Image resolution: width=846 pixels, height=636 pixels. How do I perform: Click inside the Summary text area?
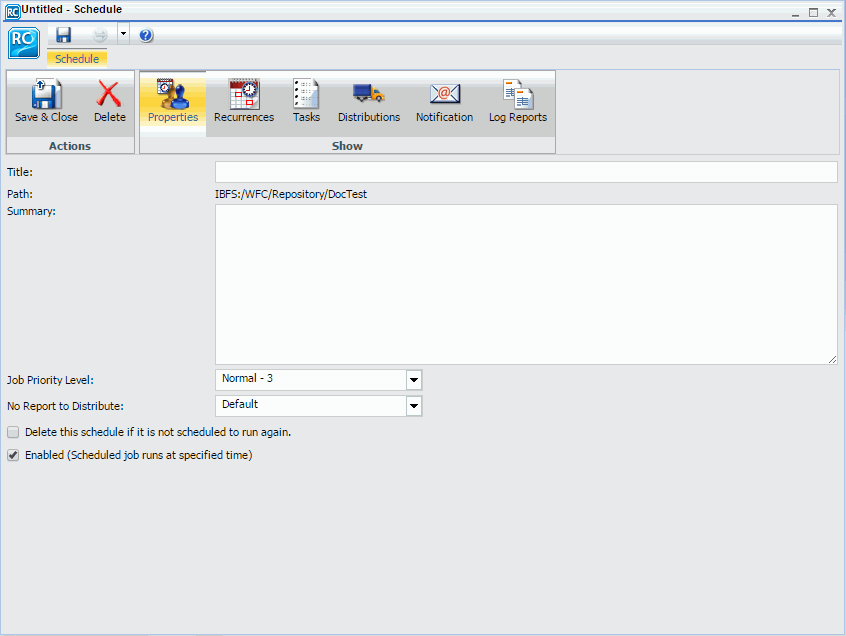click(526, 284)
